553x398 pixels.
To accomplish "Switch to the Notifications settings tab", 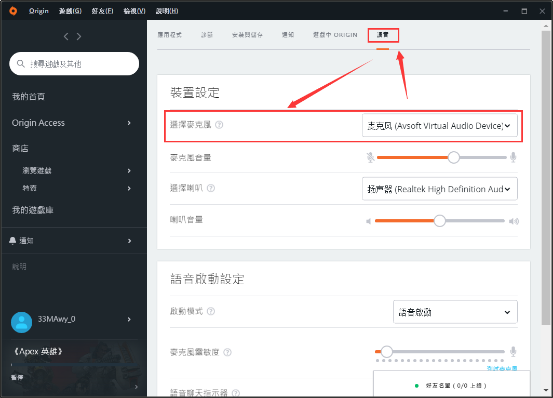I will 288,35.
